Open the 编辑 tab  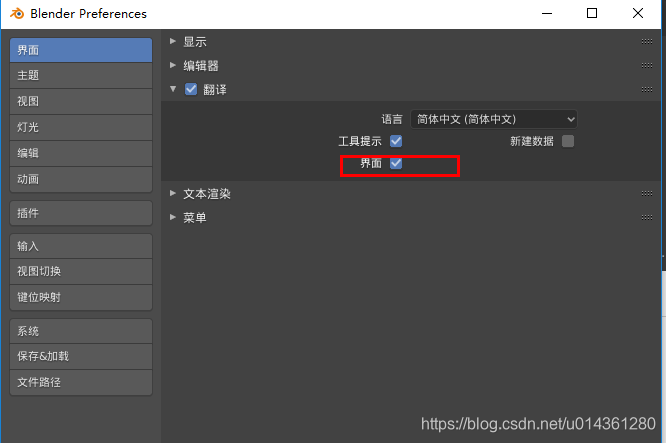[81, 153]
